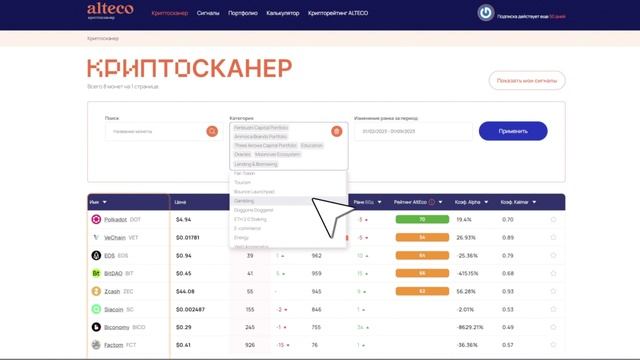The height and width of the screenshot is (360, 640).
Task: Click the alteco logo
Action: click(x=110, y=11)
